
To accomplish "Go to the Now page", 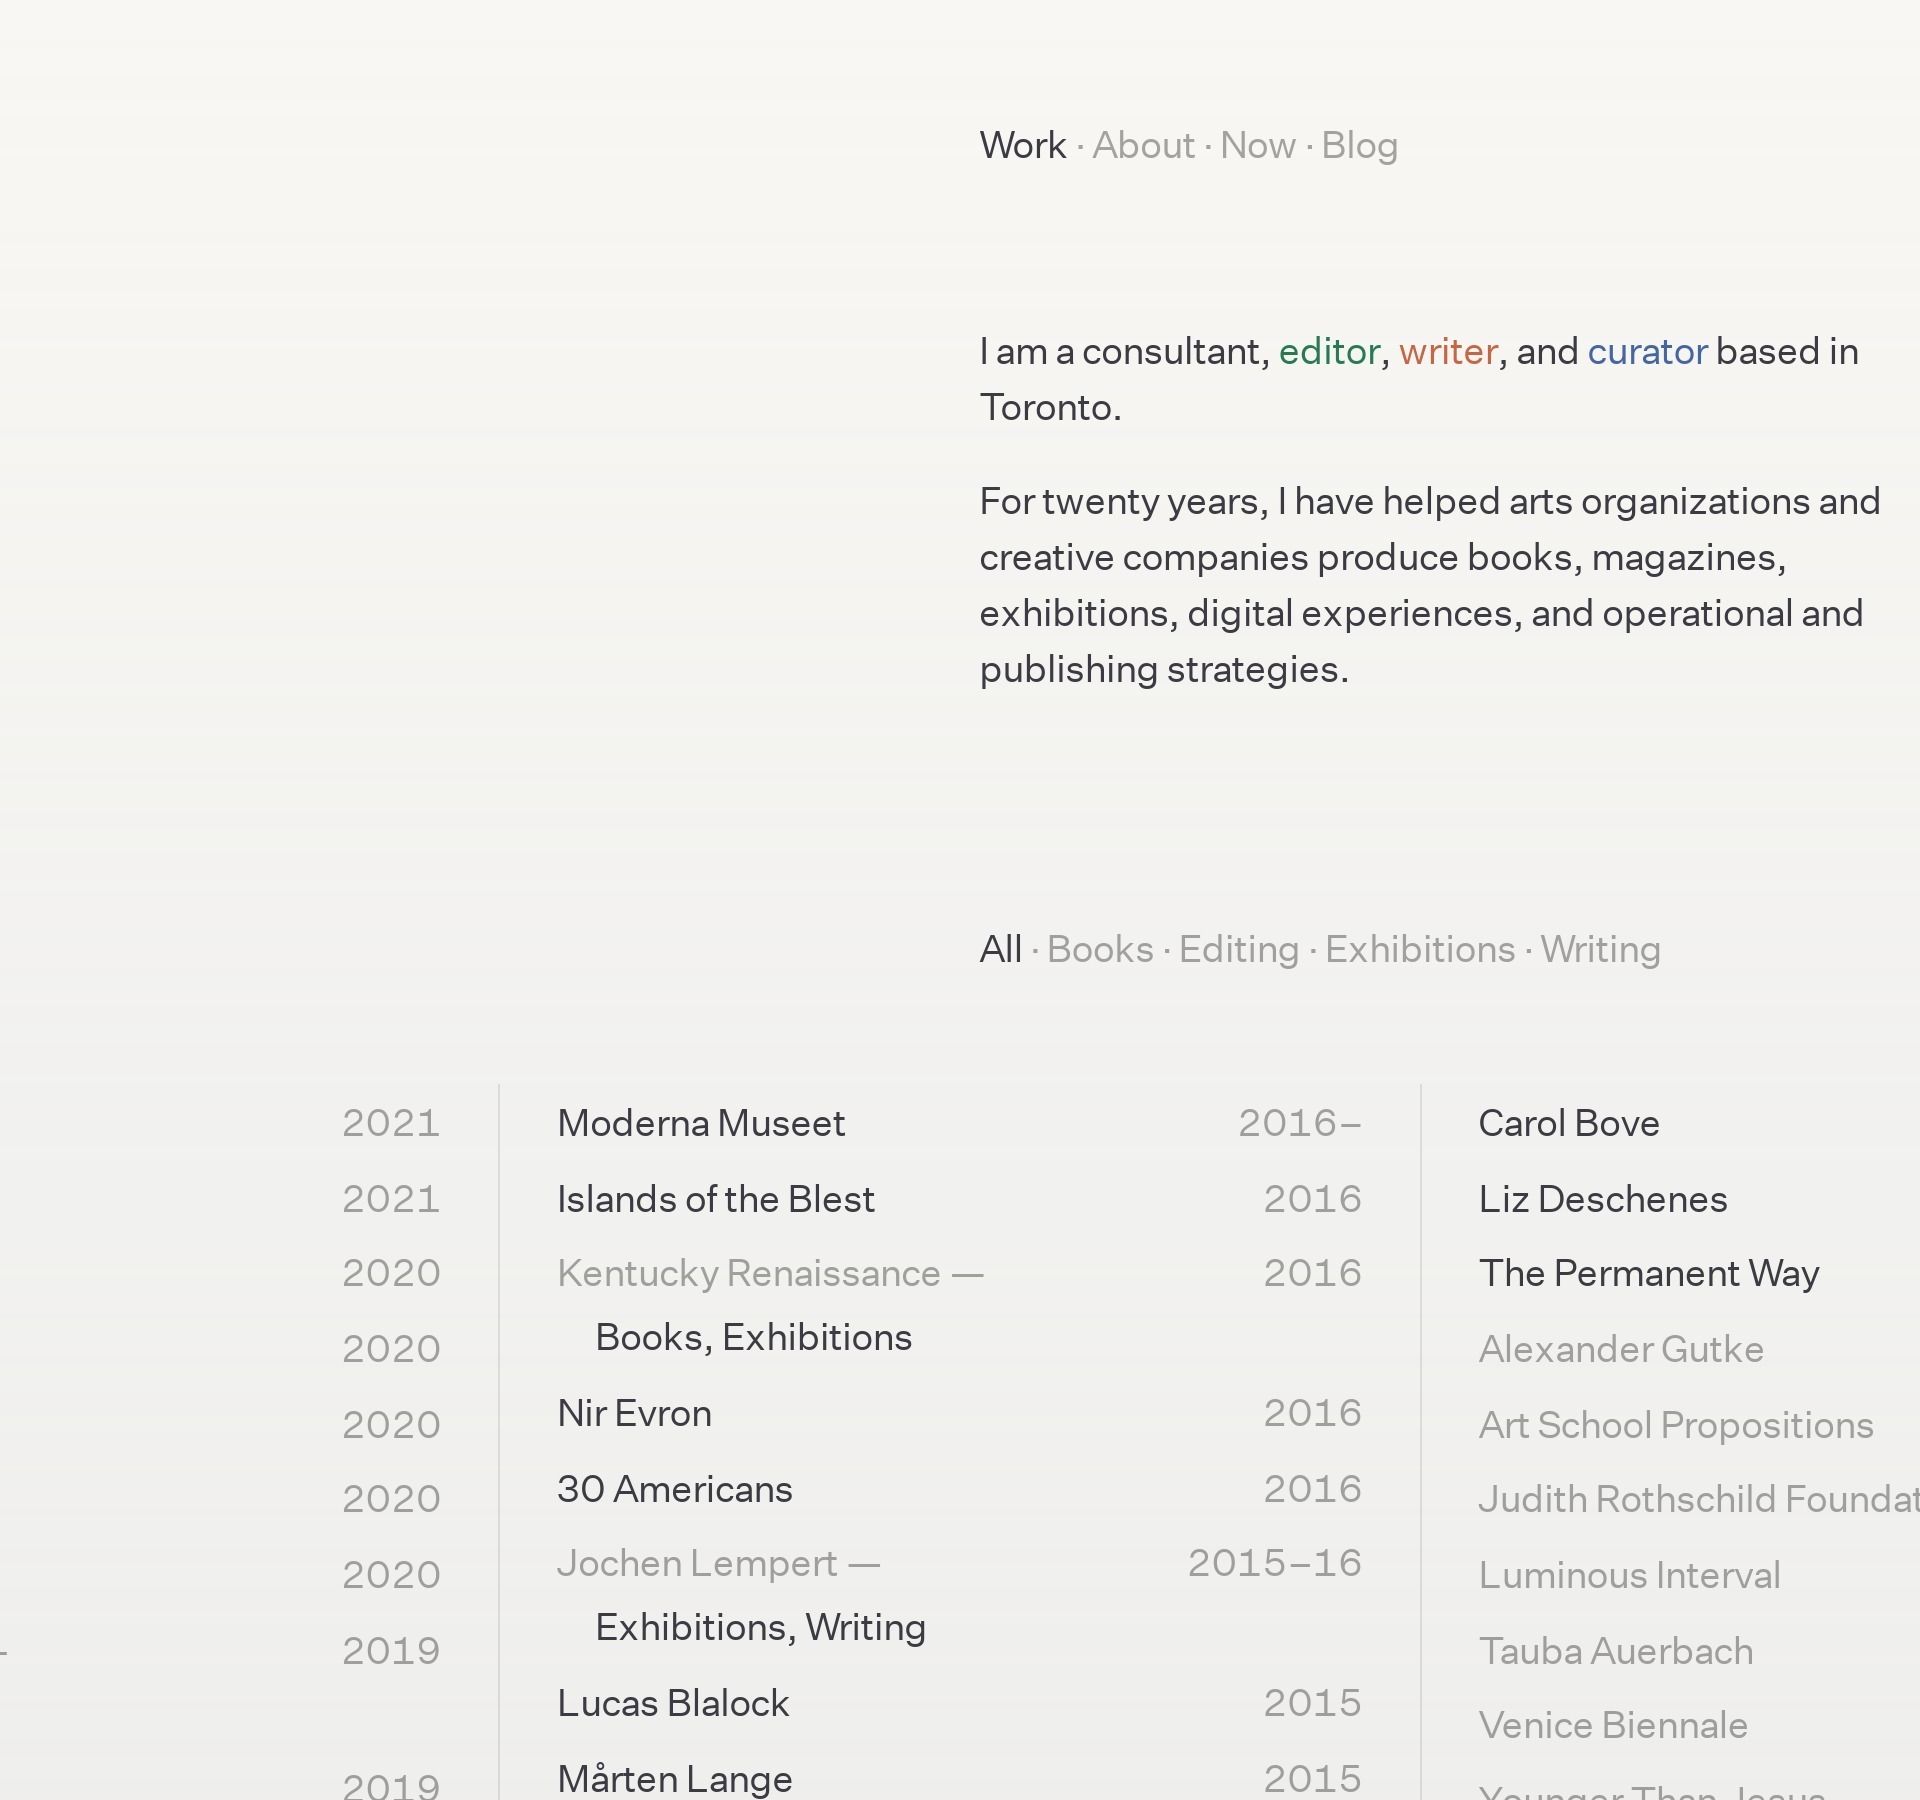I will pyautogui.click(x=1257, y=146).
